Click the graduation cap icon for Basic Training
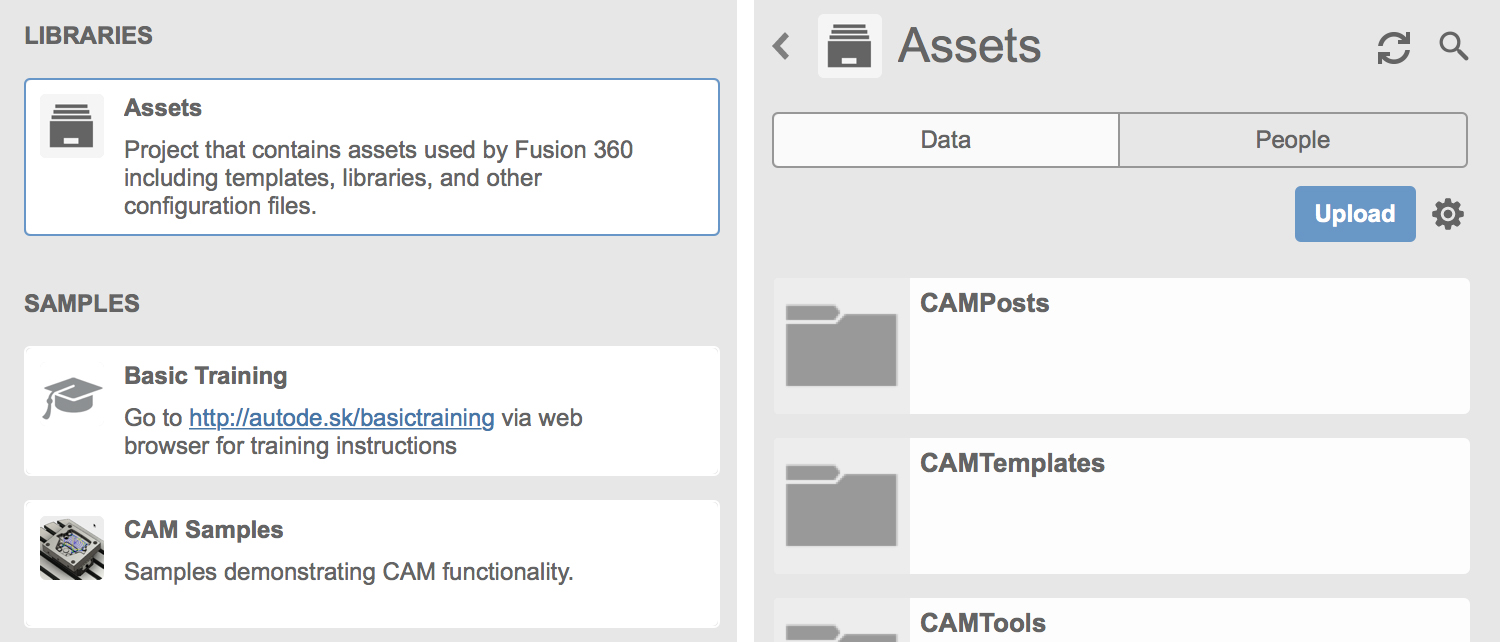1500x642 pixels. [71, 394]
